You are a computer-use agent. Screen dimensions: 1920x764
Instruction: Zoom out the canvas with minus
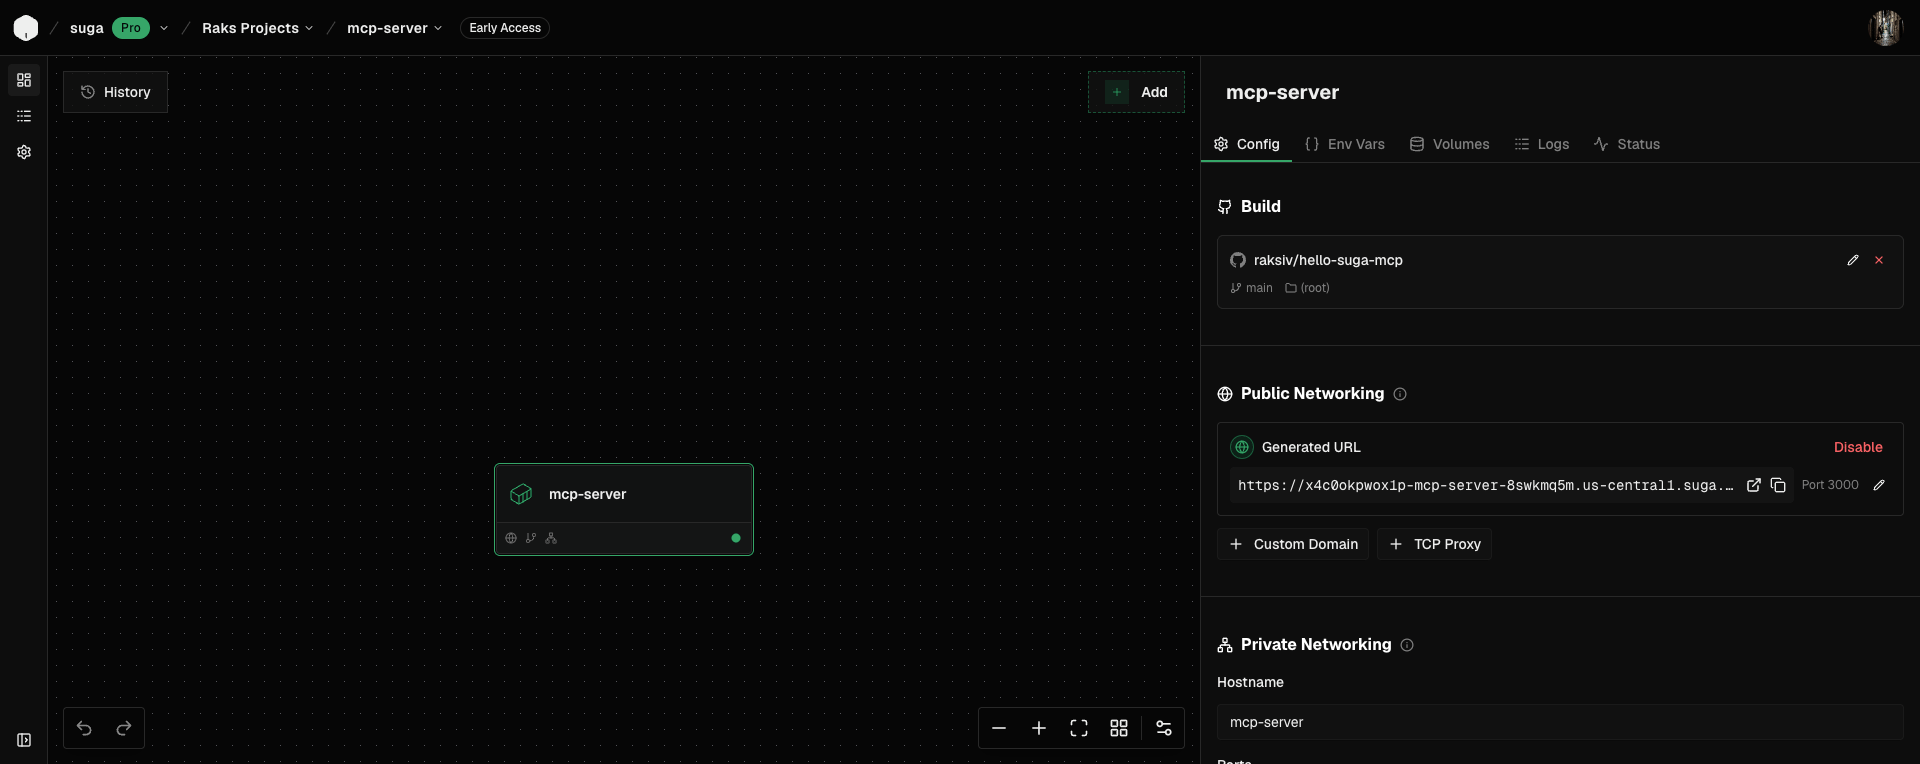coord(999,728)
